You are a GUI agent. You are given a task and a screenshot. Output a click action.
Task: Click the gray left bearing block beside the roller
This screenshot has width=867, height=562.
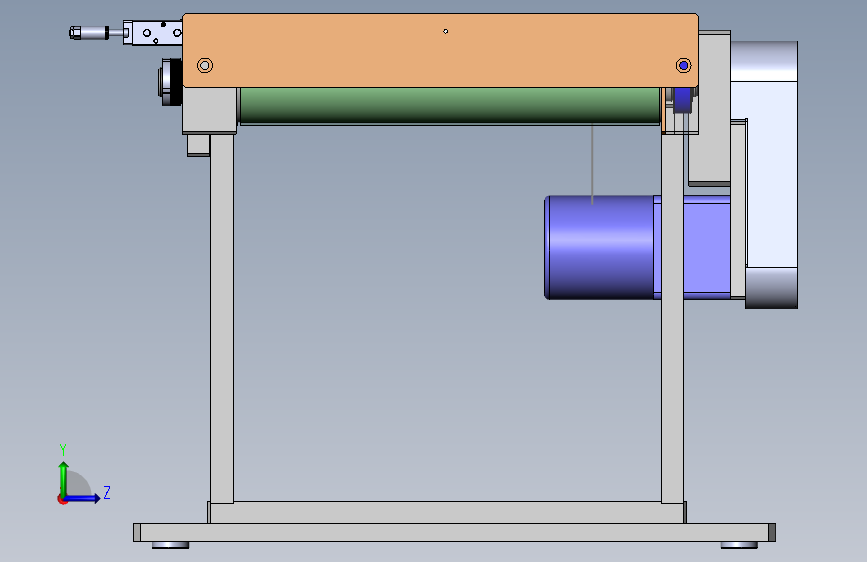coord(210,110)
